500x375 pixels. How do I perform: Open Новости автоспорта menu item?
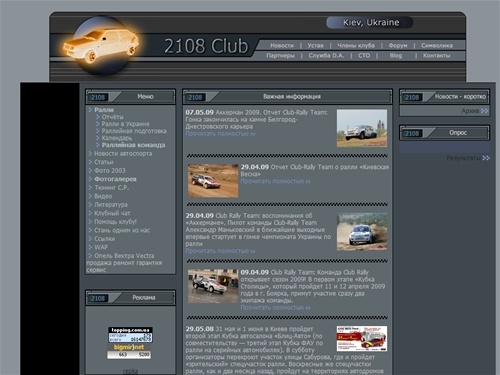coord(123,154)
